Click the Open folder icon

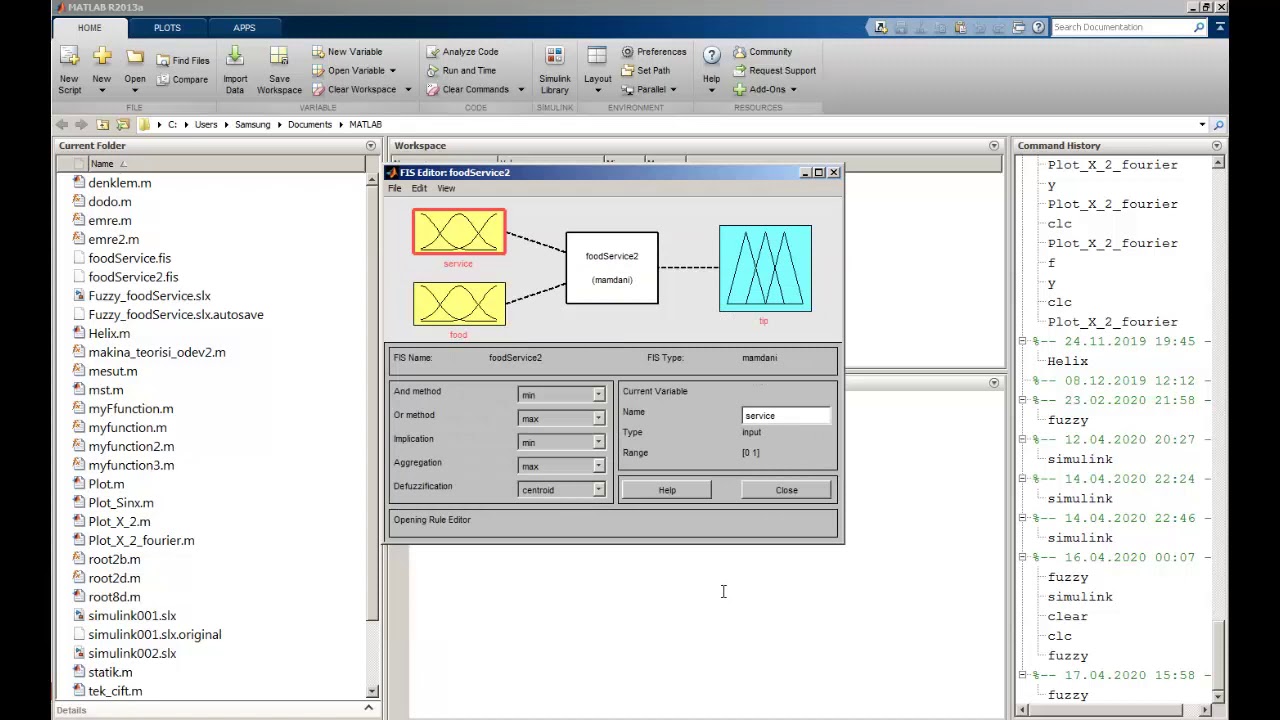tap(135, 58)
